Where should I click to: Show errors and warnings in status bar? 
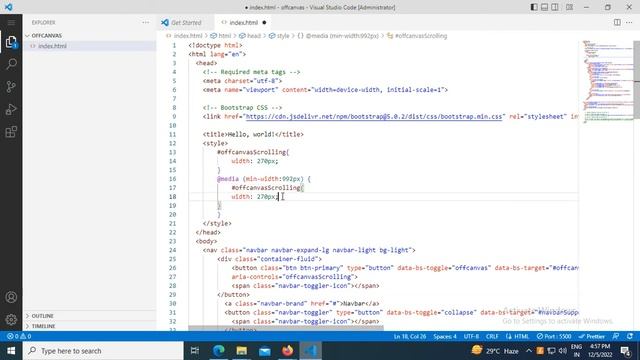click(19, 336)
